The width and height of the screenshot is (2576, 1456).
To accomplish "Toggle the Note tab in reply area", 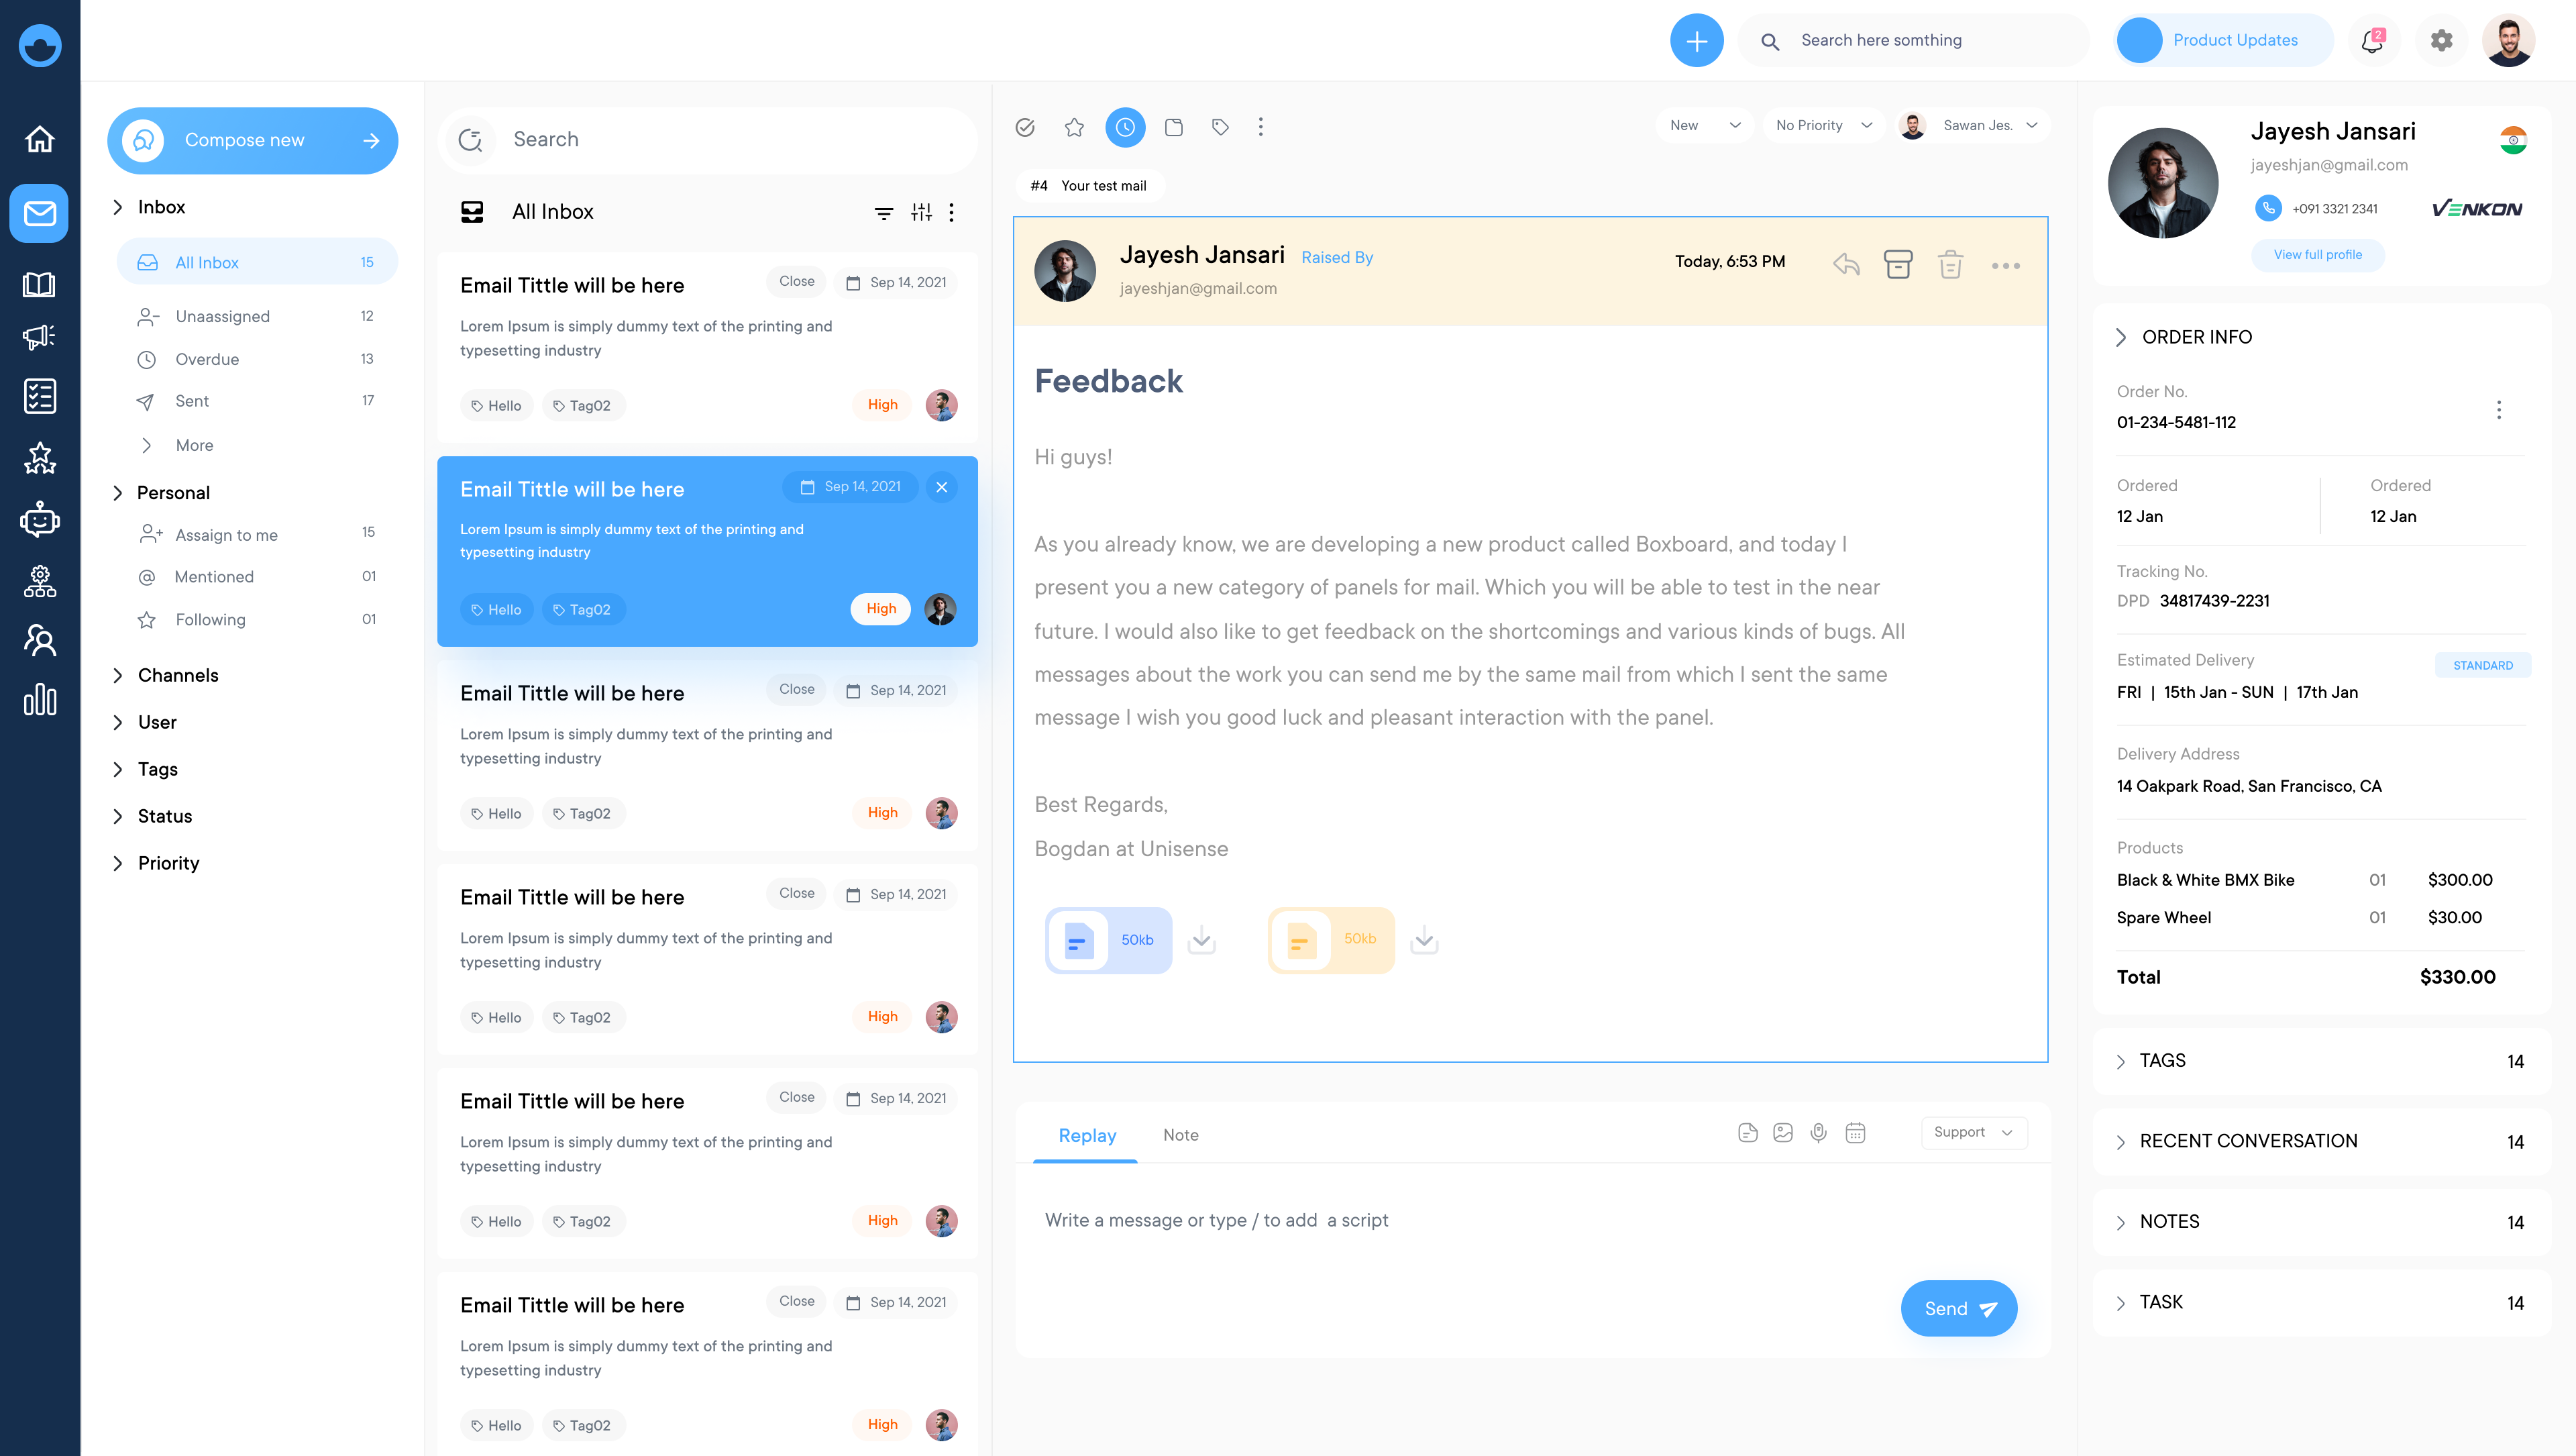I will point(1180,1134).
